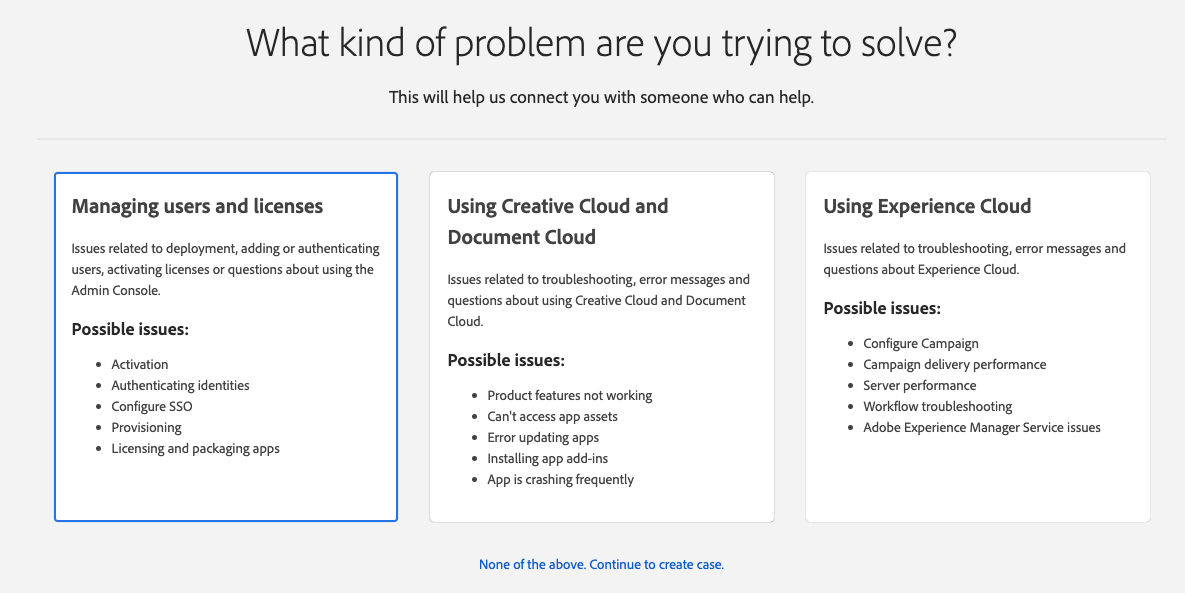Click the Configure Campaign bullet item
The height and width of the screenshot is (593, 1185).
(920, 344)
